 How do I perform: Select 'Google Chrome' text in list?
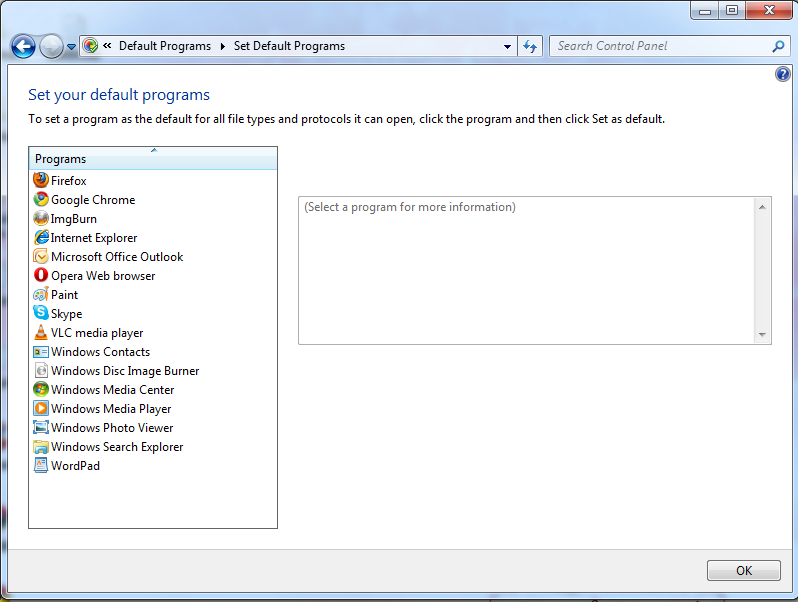point(93,199)
